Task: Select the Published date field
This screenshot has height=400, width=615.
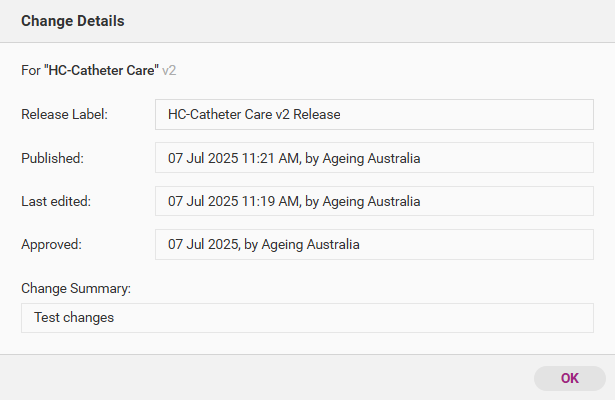Action: pyautogui.click(x=375, y=158)
